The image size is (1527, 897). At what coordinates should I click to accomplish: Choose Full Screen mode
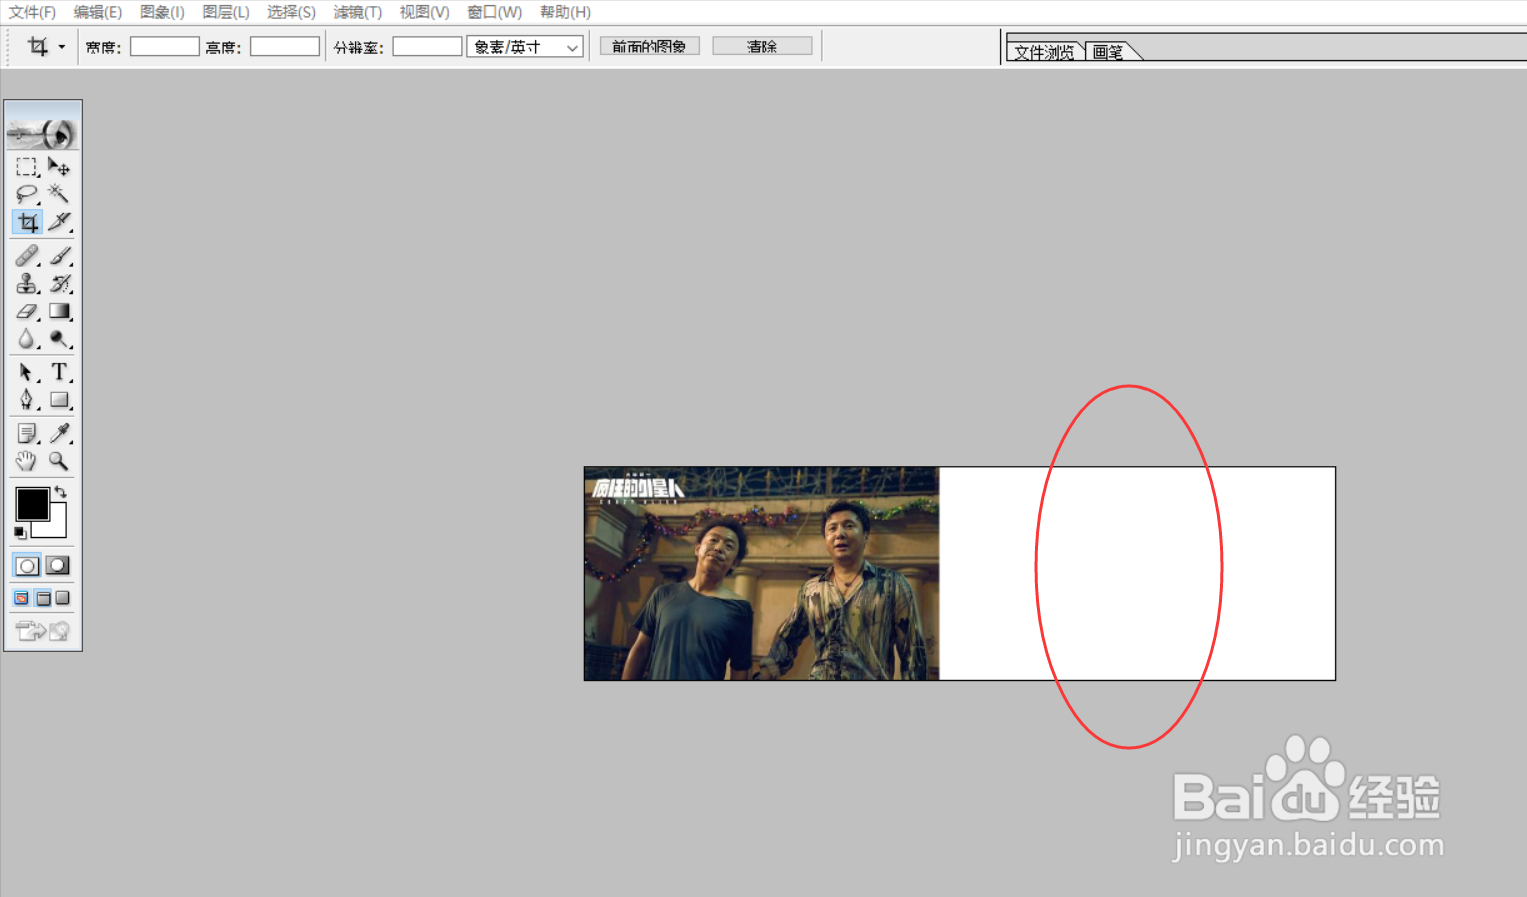(63, 598)
